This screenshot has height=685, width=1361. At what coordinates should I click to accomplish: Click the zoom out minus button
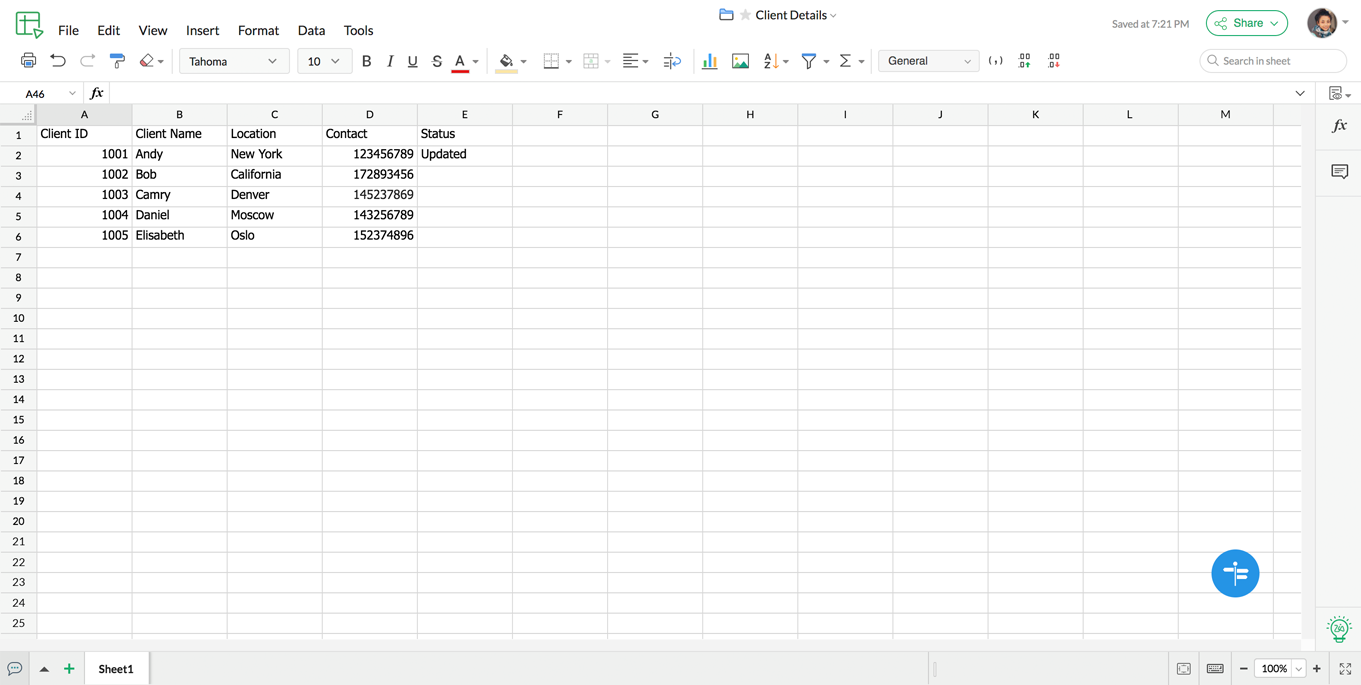click(1243, 669)
